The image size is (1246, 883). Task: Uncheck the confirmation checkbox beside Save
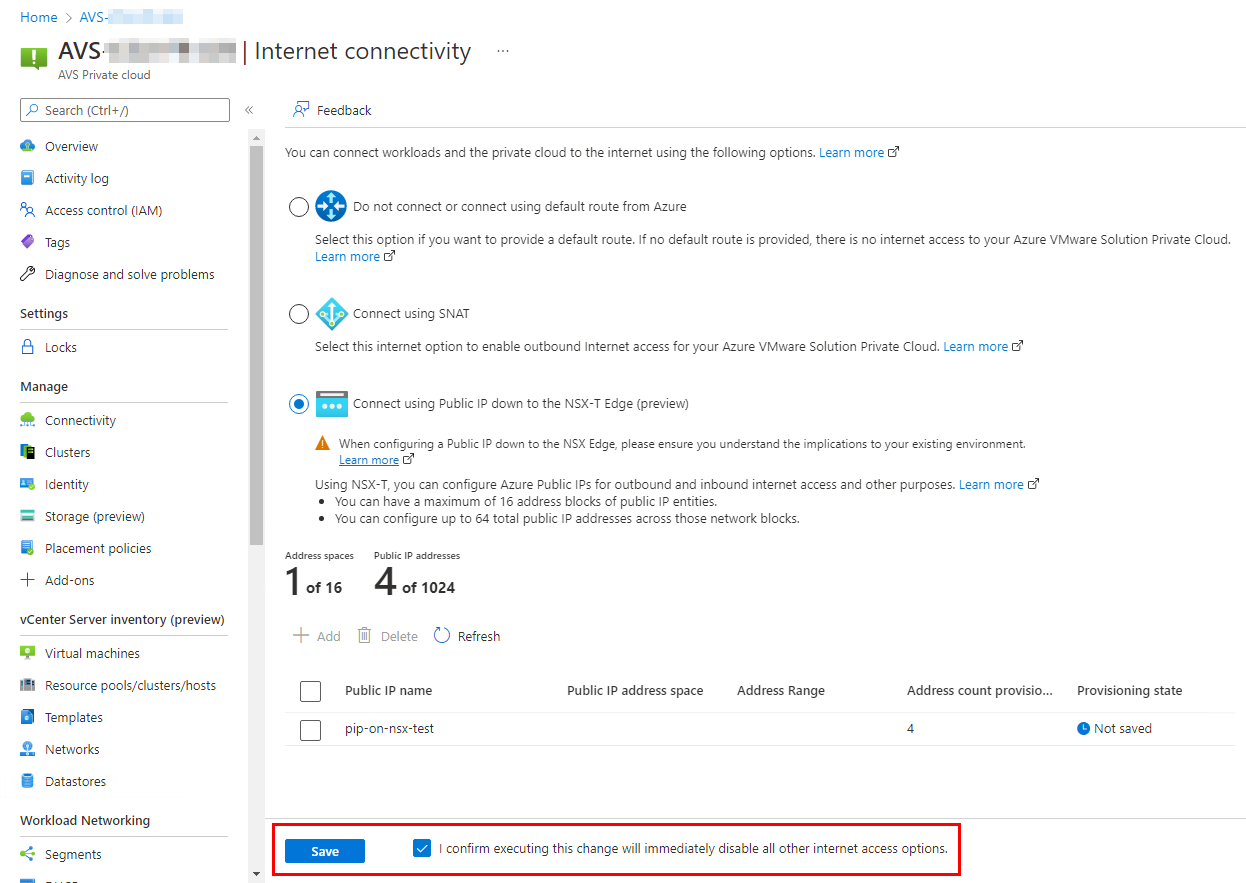click(422, 848)
